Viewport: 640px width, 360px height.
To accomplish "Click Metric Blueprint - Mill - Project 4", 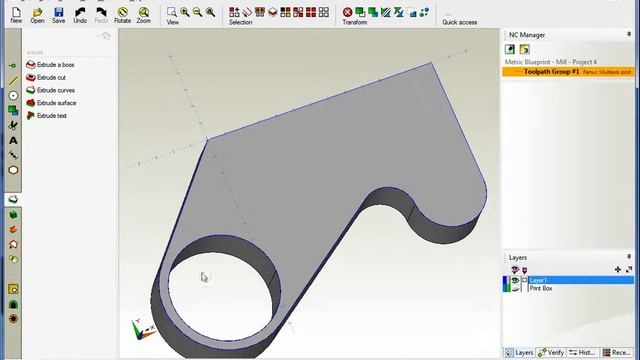I will tap(551, 62).
